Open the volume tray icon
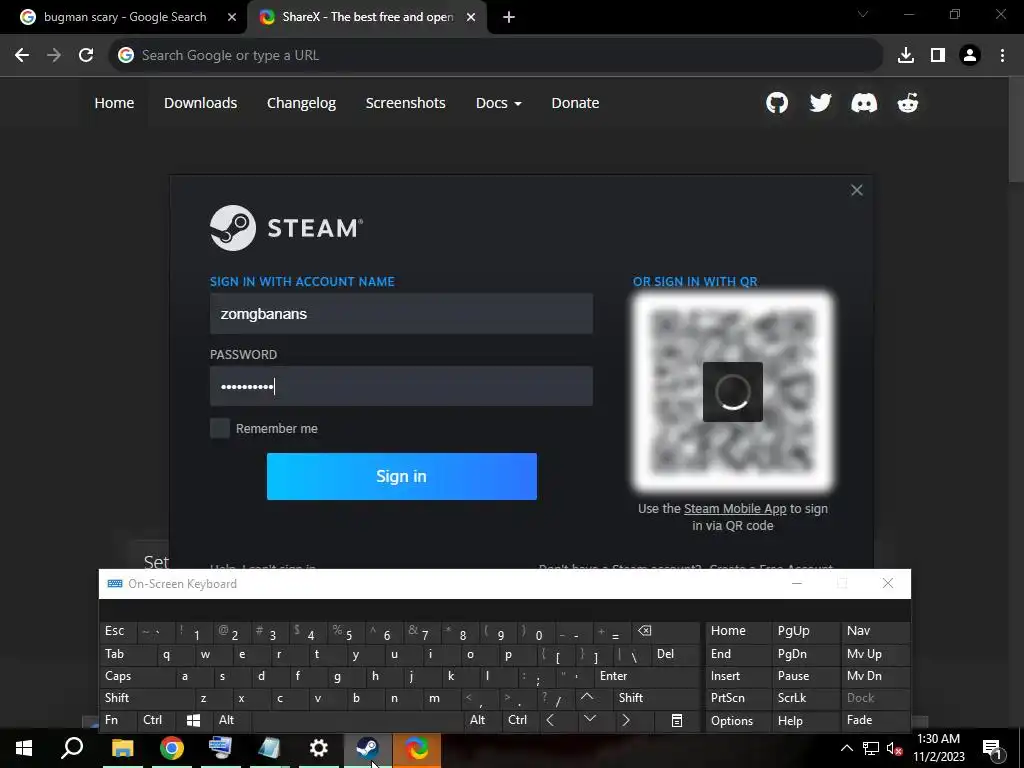This screenshot has height=768, width=1024. [x=894, y=748]
